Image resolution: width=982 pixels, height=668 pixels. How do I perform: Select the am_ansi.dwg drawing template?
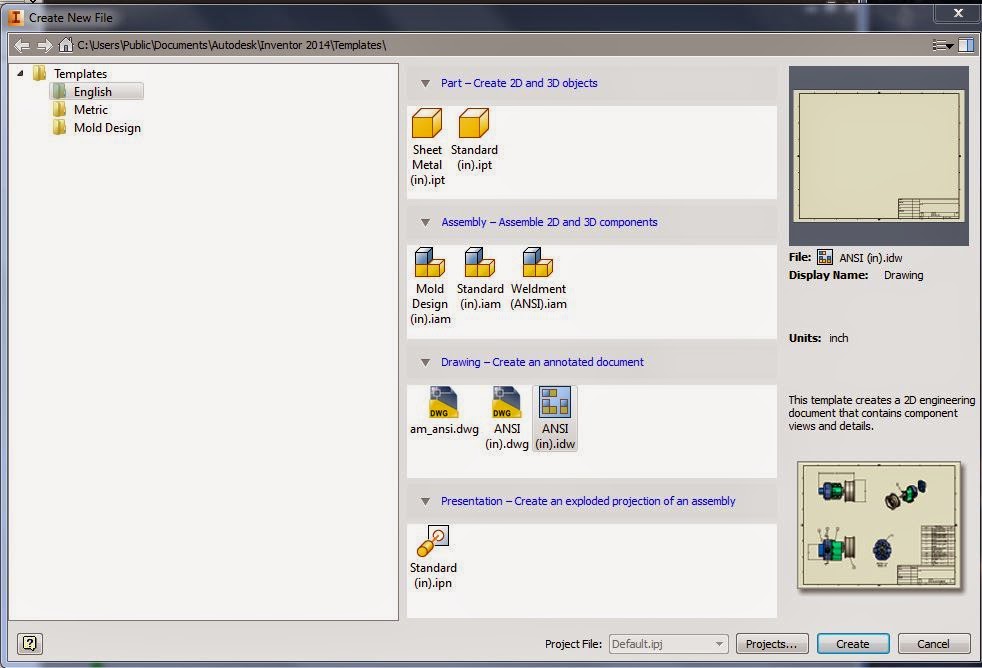444,411
